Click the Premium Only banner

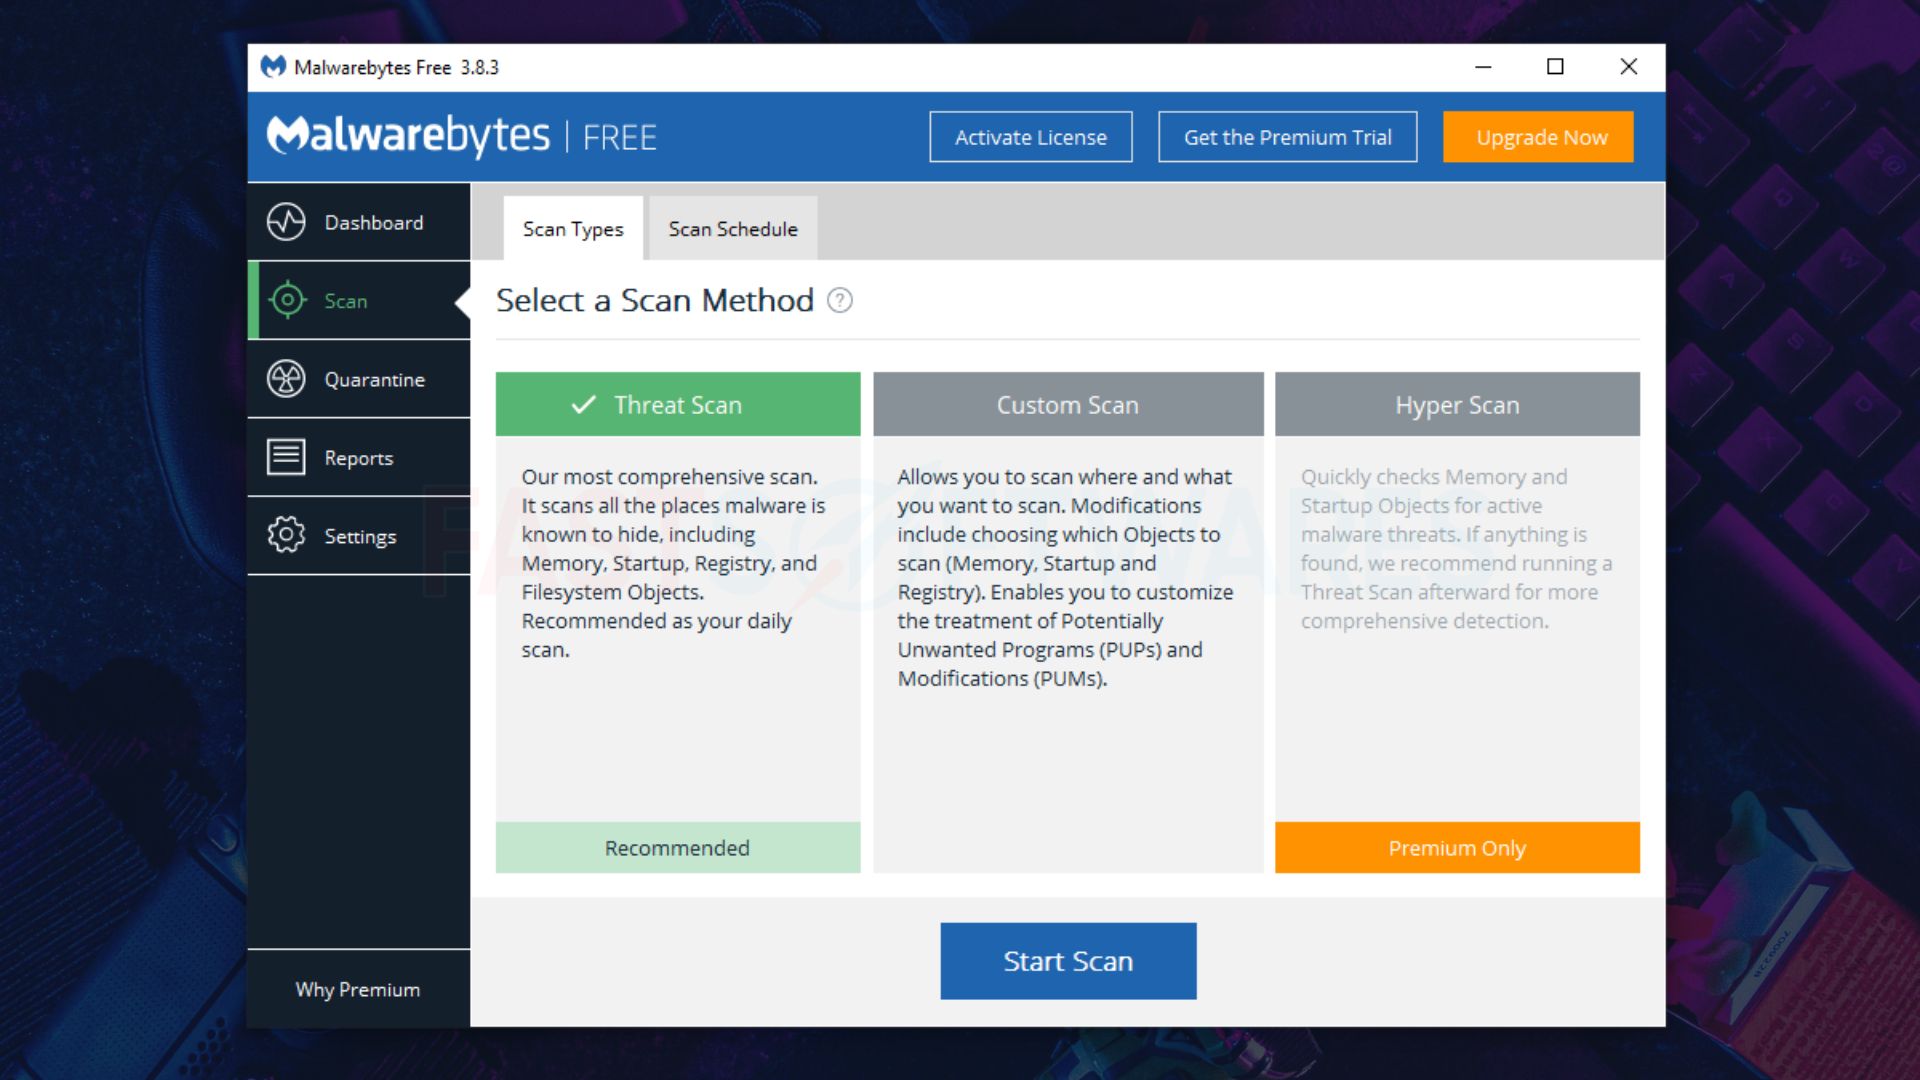(1457, 848)
